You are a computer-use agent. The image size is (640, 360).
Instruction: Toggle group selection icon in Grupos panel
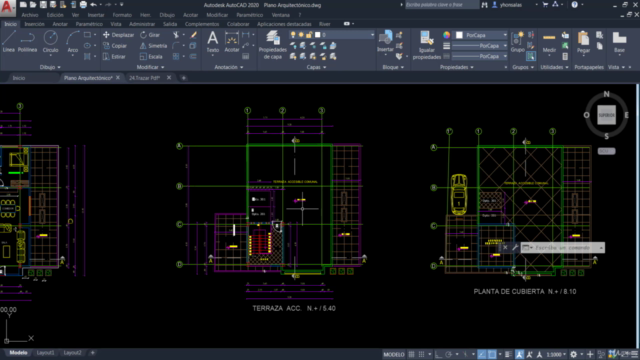pyautogui.click(x=531, y=56)
